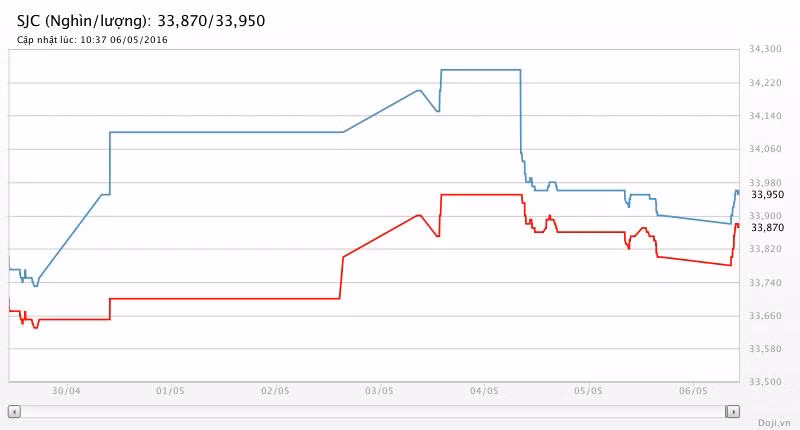Image resolution: width=800 pixels, height=430 pixels.
Task: Click the 04/05 date axis label
Action: click(x=484, y=391)
